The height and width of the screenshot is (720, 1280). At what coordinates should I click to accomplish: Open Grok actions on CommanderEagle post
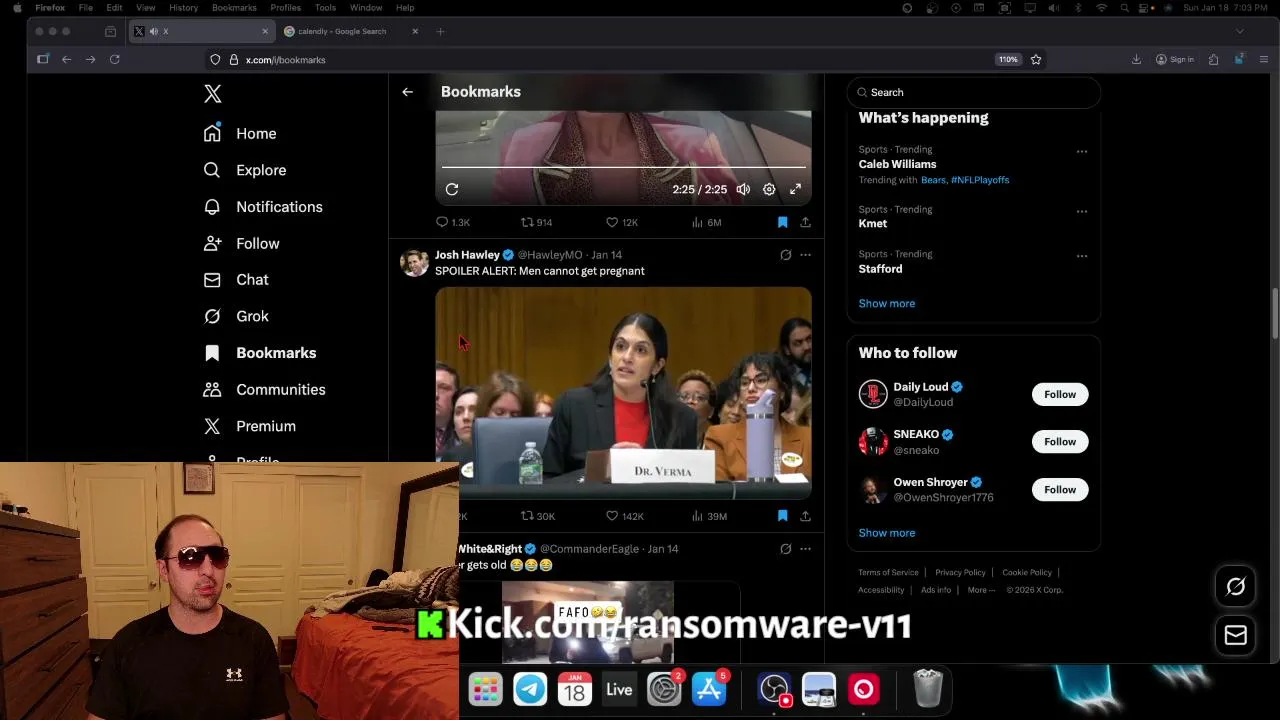786,549
